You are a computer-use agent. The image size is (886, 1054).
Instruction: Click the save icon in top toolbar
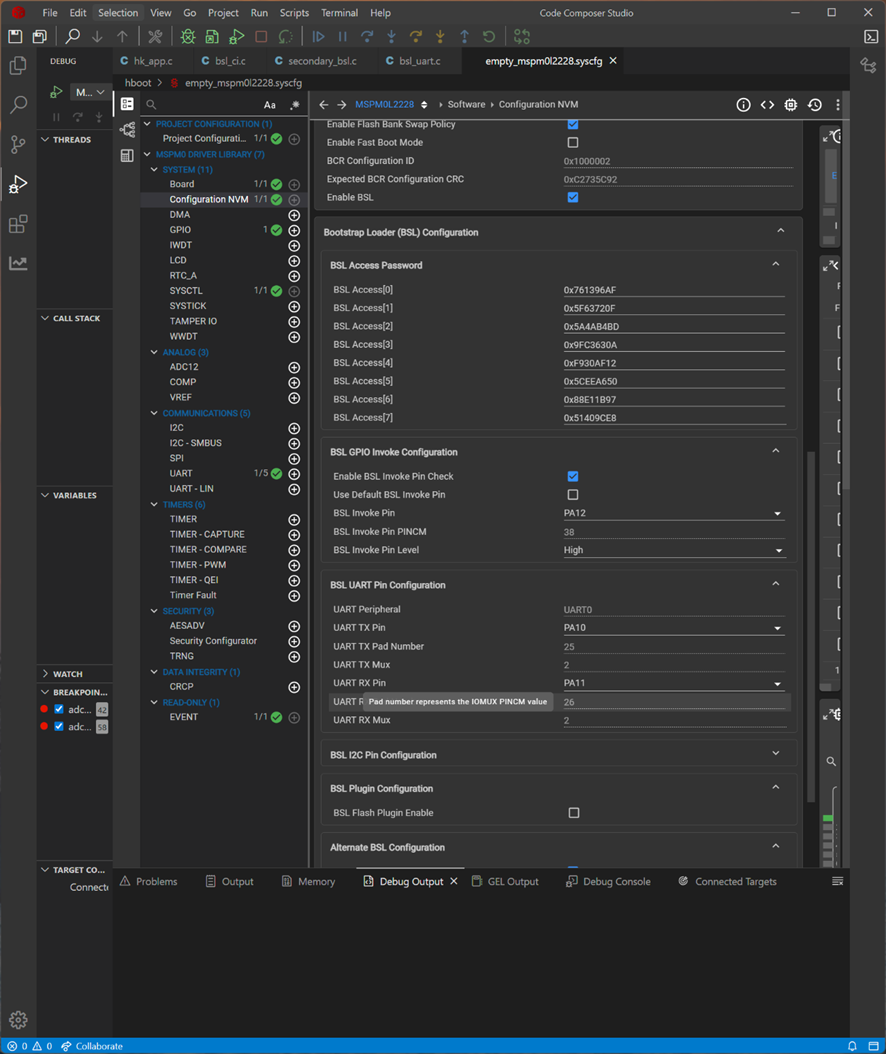point(15,37)
